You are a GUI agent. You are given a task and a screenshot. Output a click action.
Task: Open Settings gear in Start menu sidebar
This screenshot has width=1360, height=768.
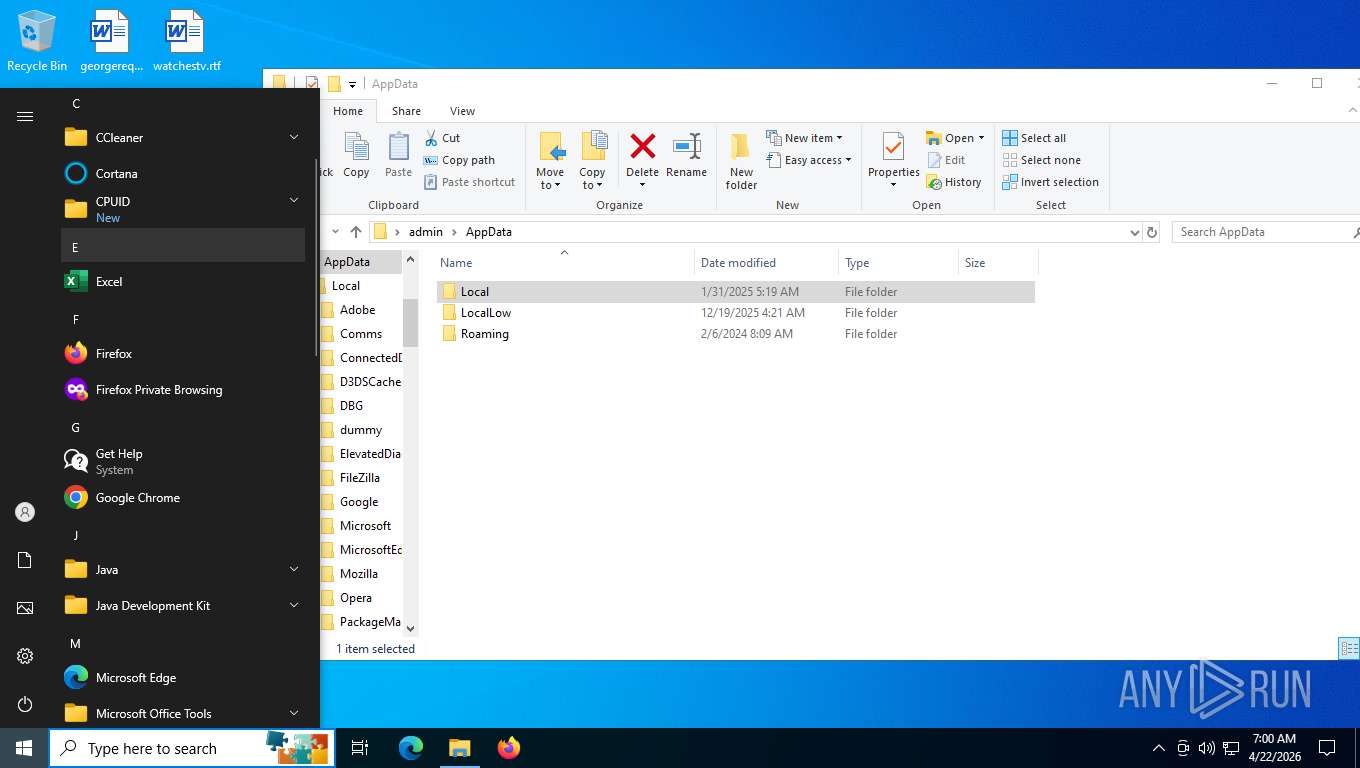click(x=25, y=656)
